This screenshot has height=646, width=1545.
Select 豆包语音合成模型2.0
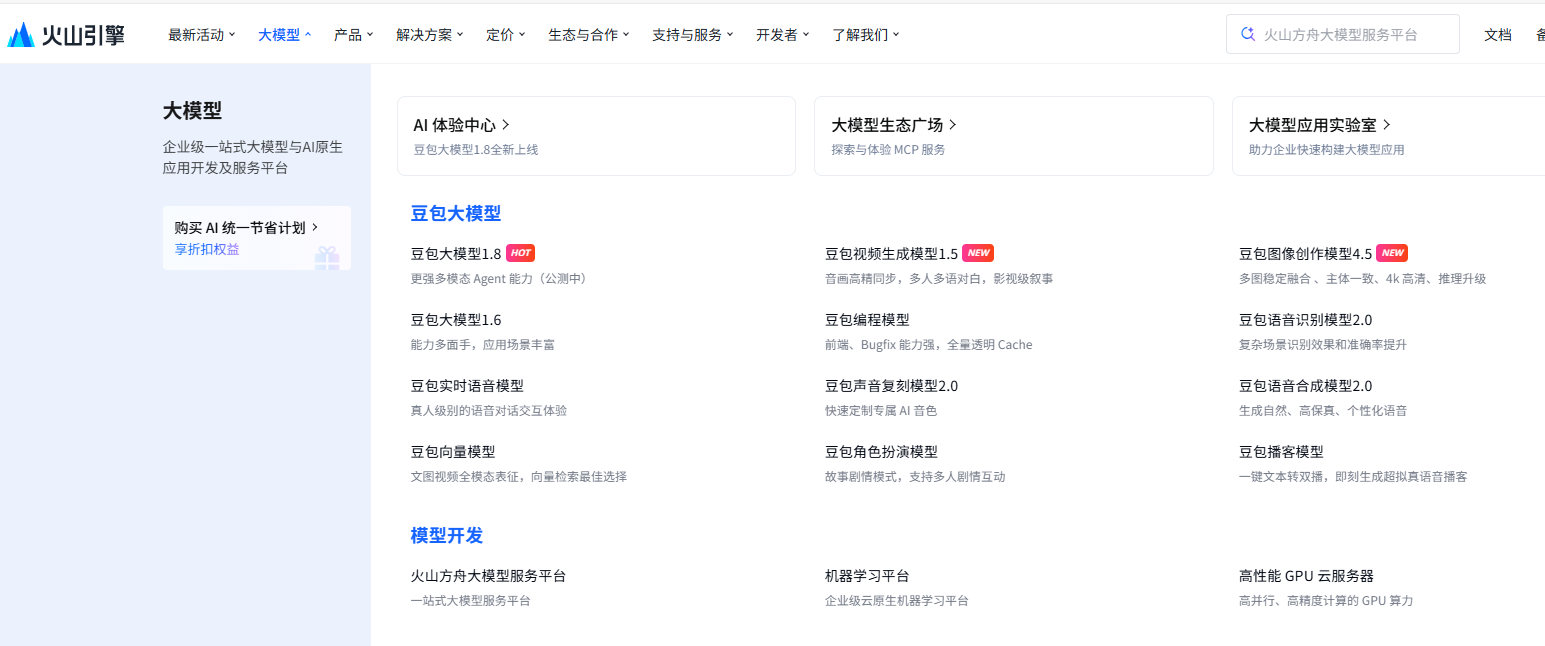coord(1305,386)
